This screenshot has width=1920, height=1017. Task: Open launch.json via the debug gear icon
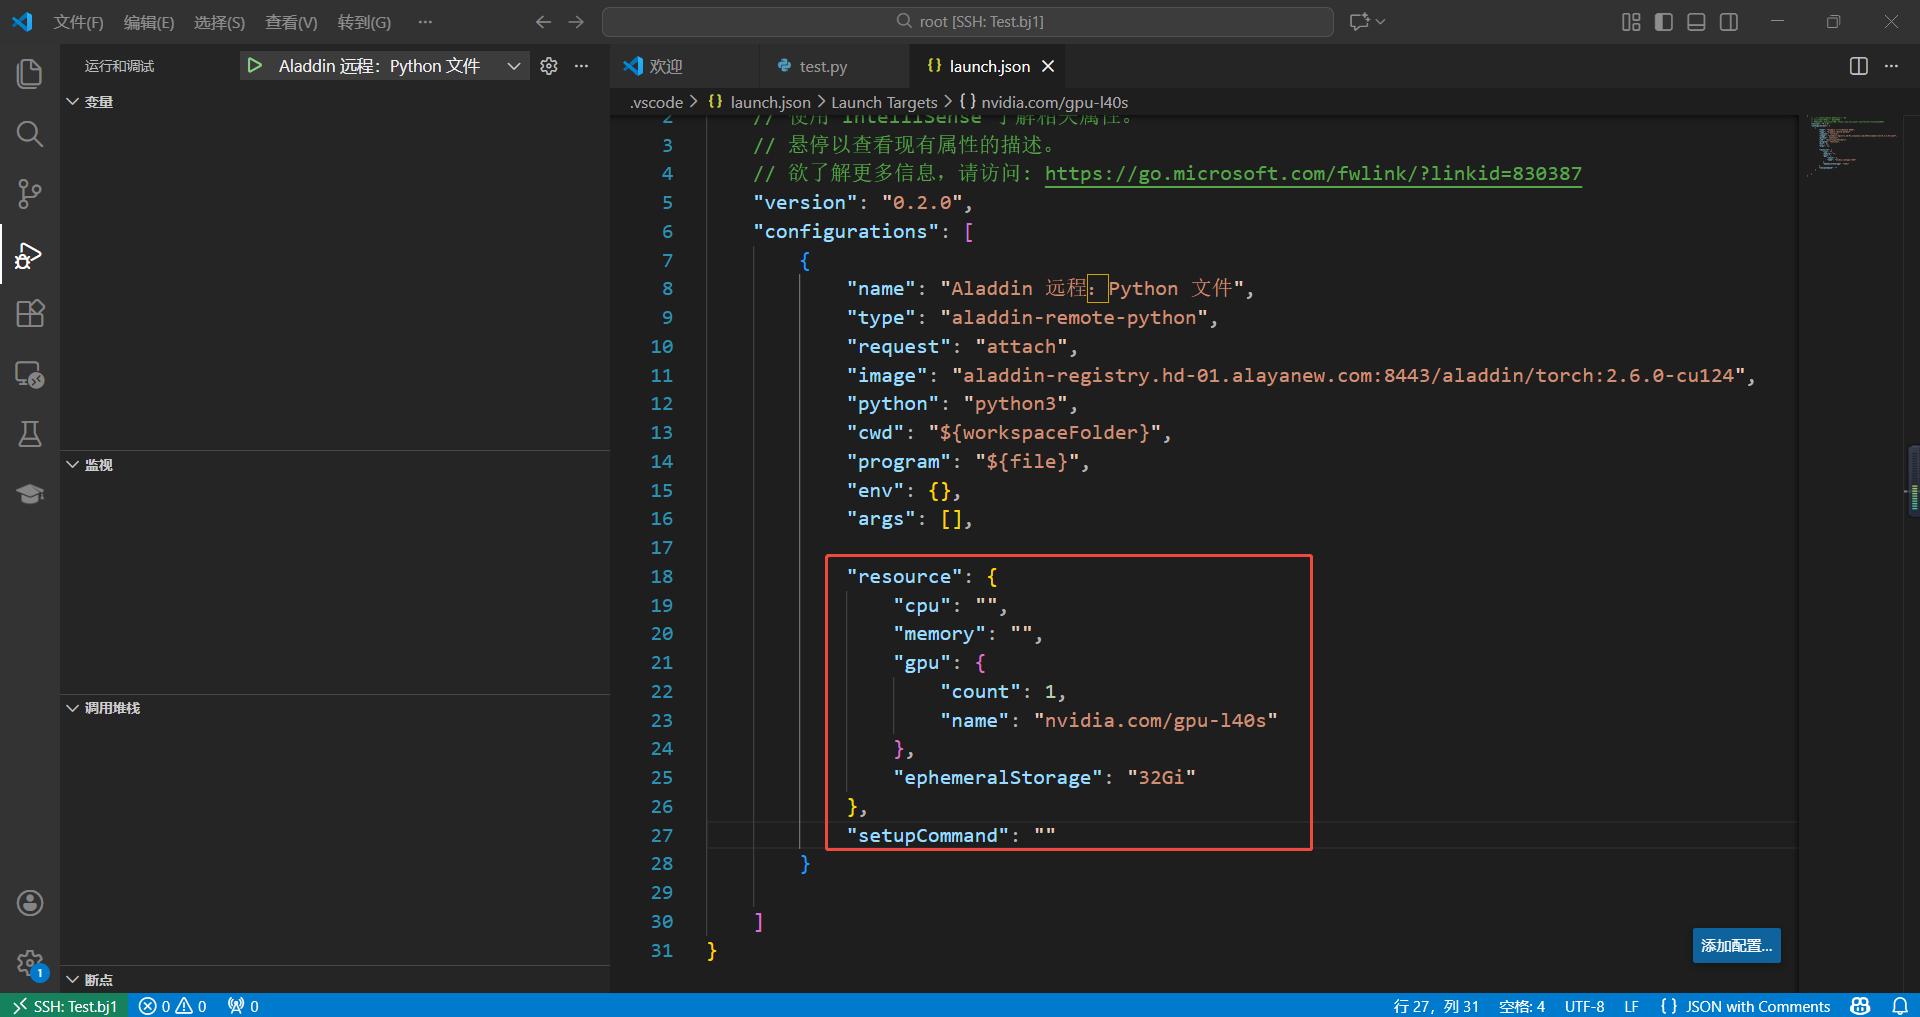(549, 66)
